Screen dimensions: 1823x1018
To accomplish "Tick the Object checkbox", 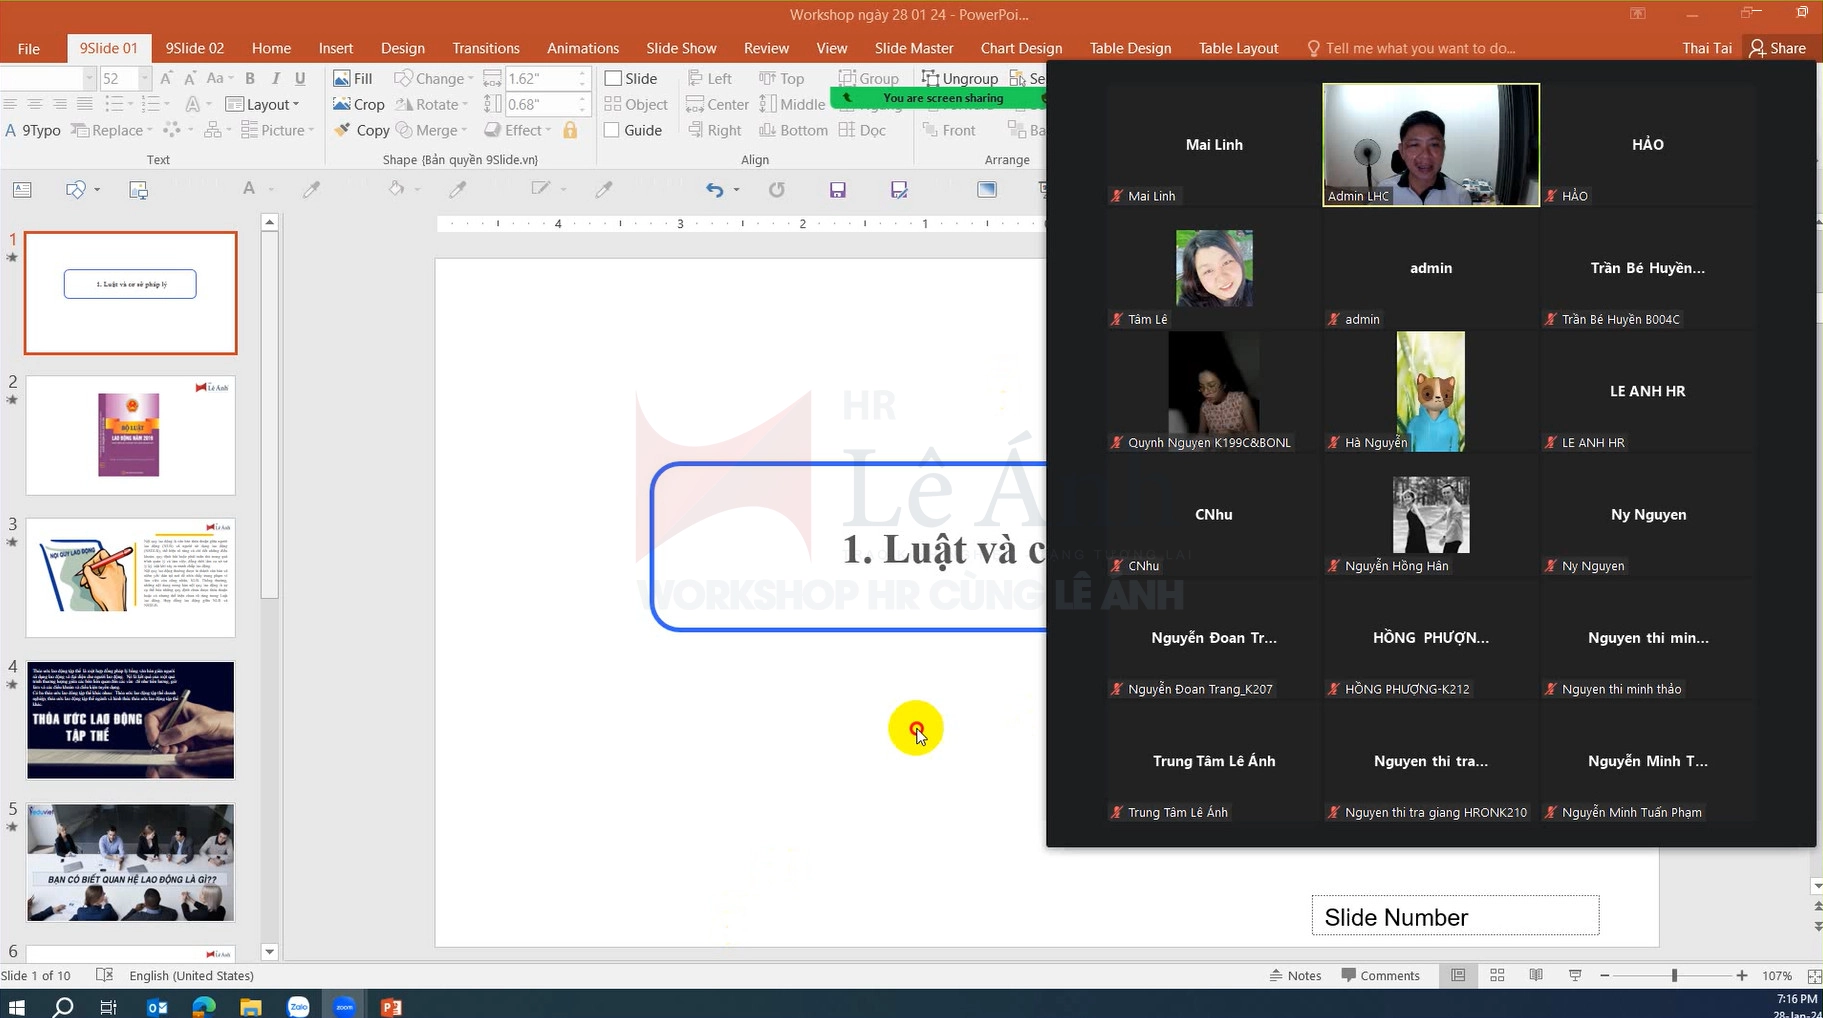I will [x=613, y=104].
